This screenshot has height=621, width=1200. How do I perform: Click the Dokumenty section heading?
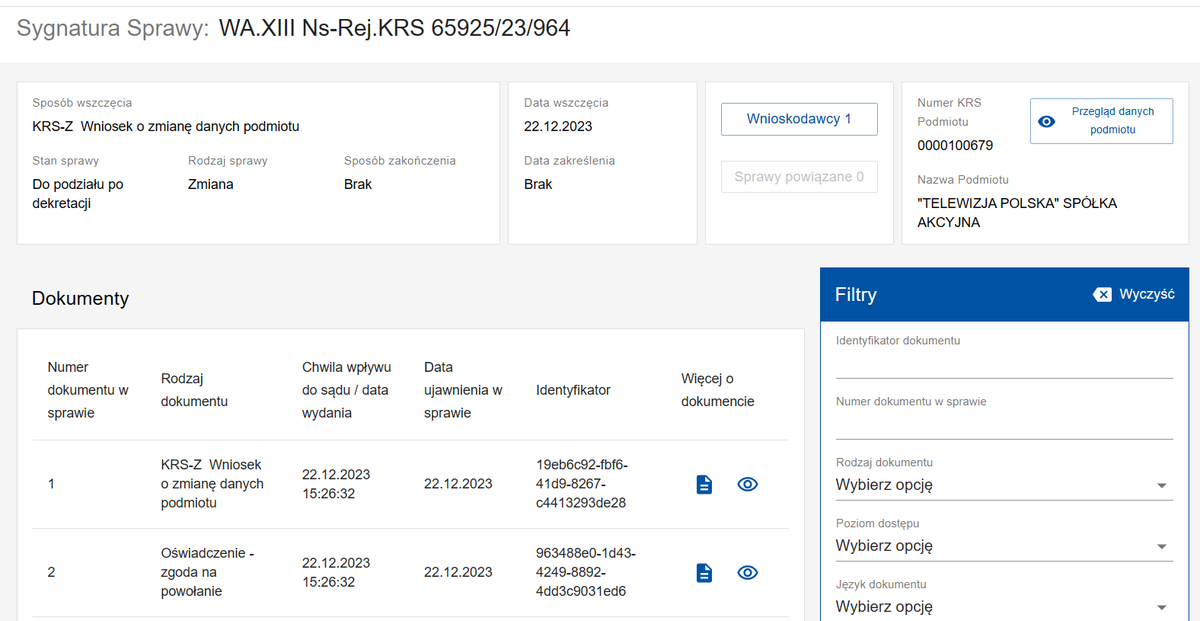tap(81, 298)
